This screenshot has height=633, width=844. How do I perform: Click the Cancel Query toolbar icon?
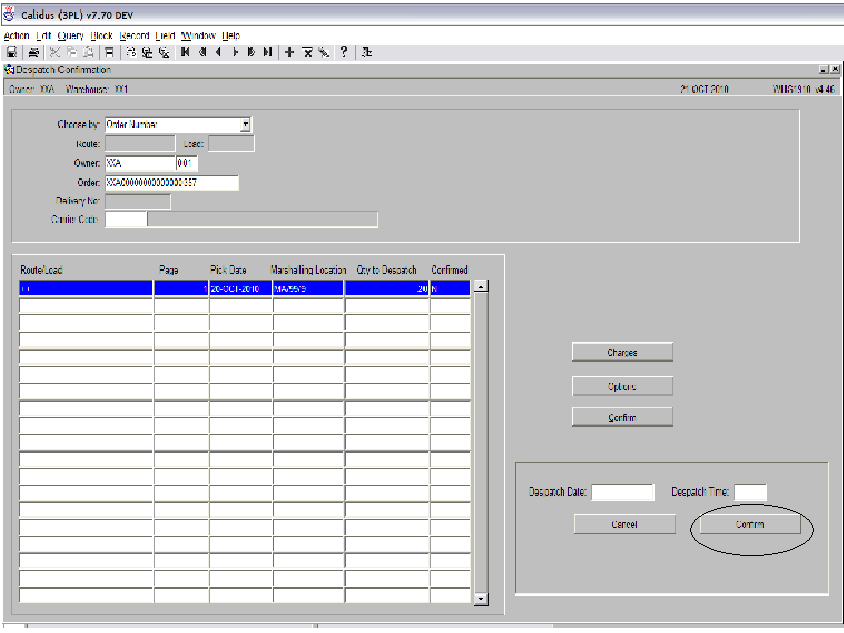tap(164, 52)
